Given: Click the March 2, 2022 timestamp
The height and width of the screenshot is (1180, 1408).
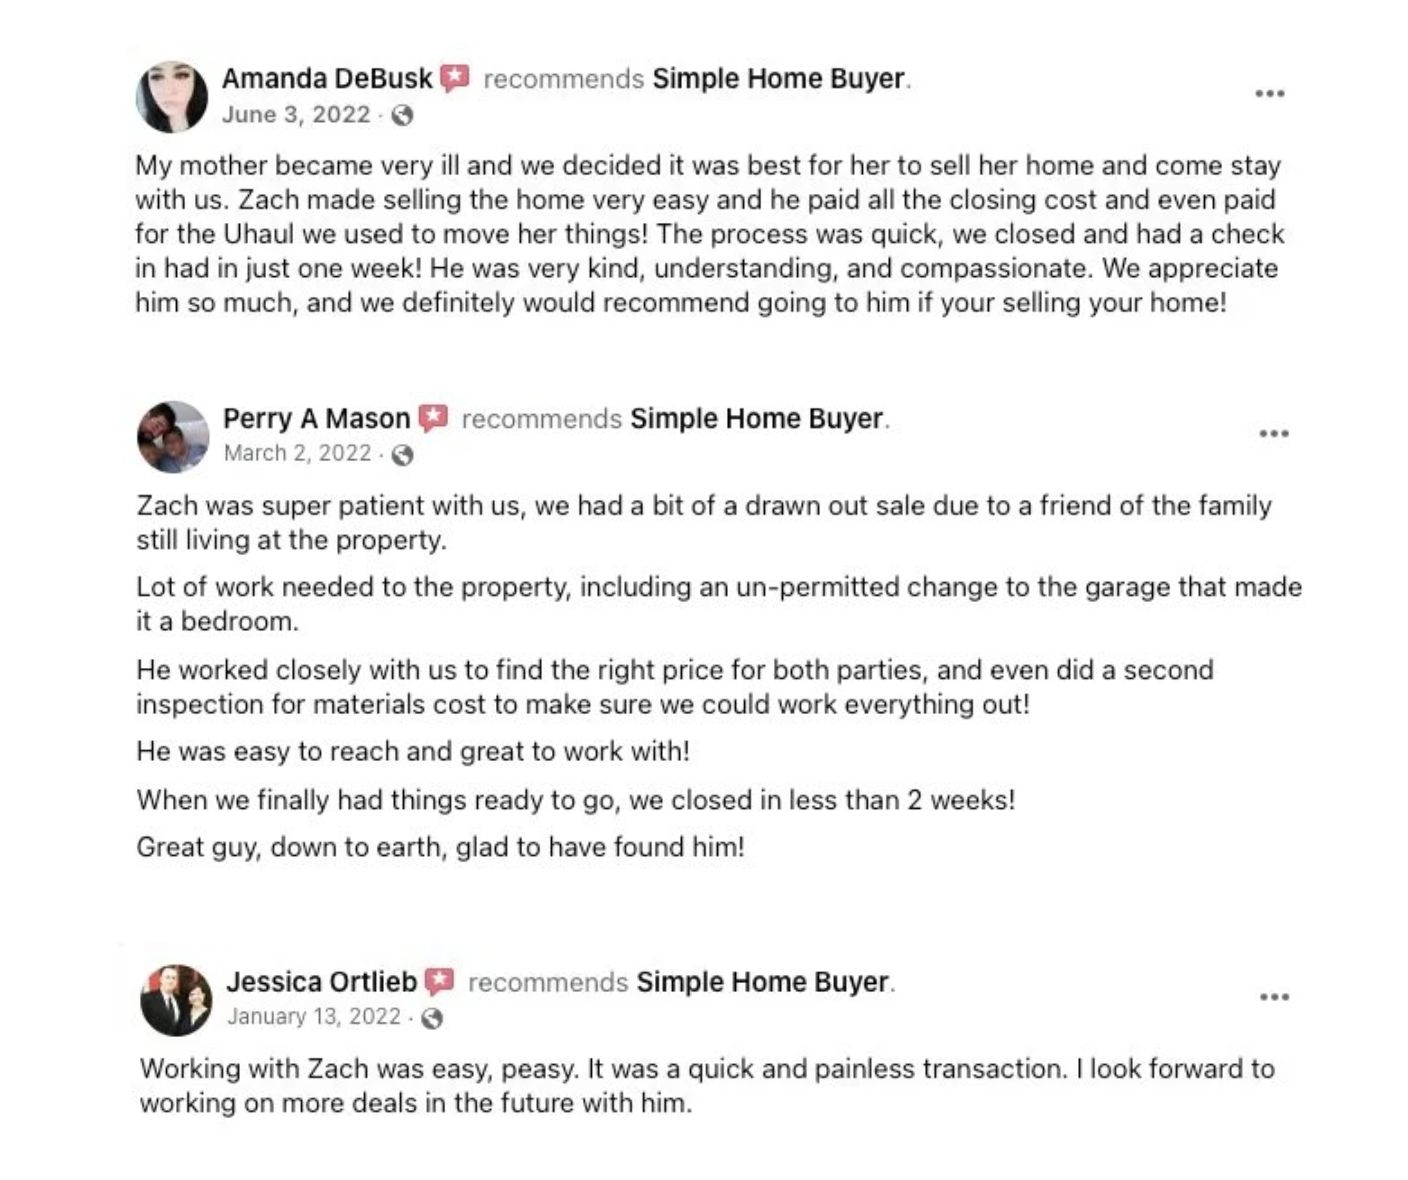Looking at the screenshot, I should coord(297,454).
